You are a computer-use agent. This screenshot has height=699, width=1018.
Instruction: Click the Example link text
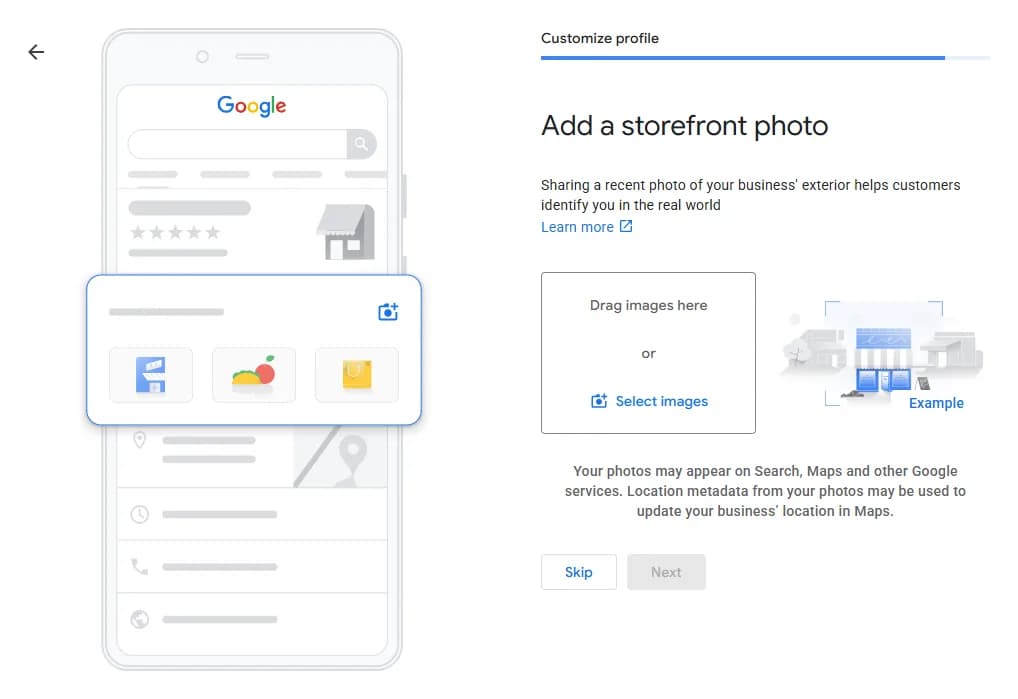pos(936,403)
